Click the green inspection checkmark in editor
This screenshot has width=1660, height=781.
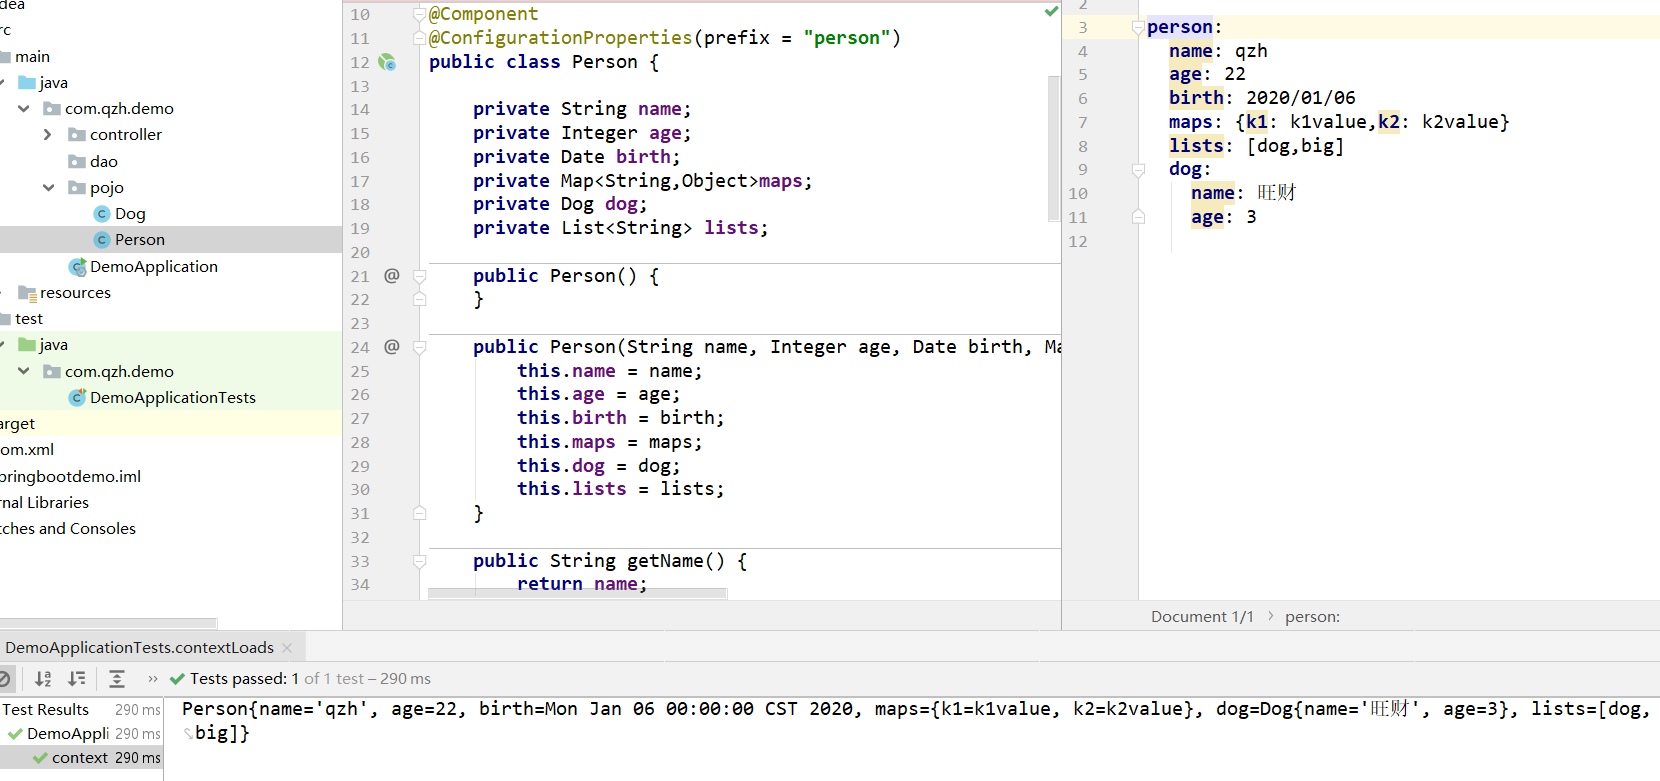coord(1051,12)
